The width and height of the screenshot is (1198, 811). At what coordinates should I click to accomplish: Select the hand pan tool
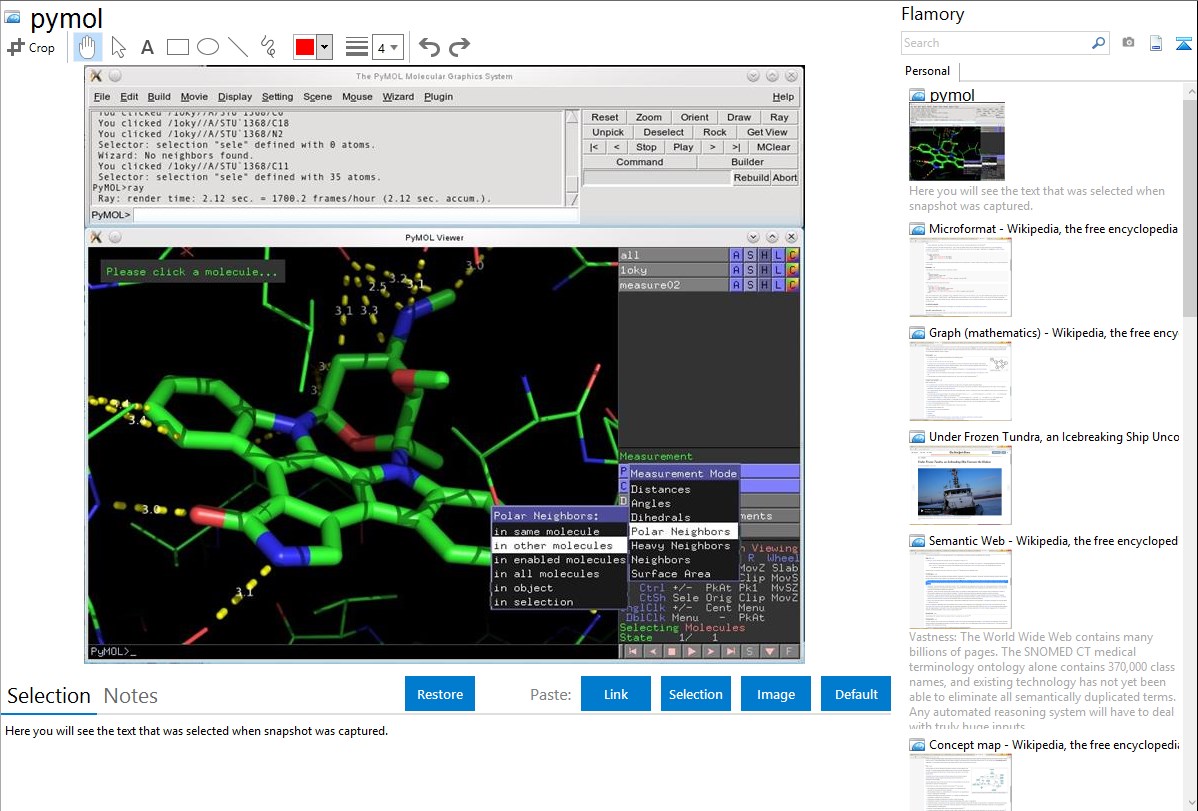87,47
